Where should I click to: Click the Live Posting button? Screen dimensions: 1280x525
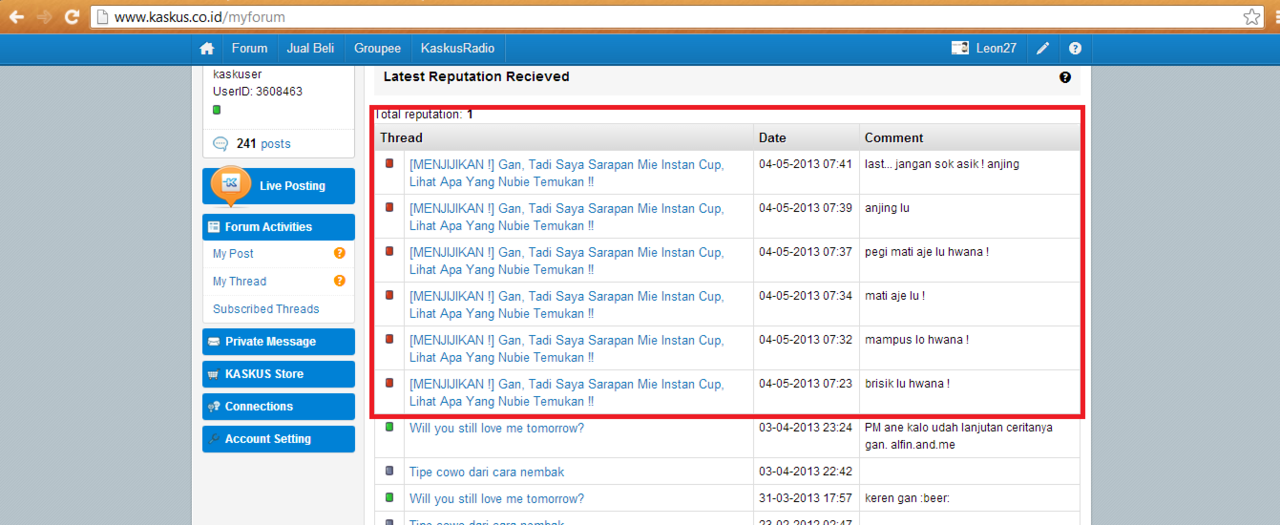291,186
